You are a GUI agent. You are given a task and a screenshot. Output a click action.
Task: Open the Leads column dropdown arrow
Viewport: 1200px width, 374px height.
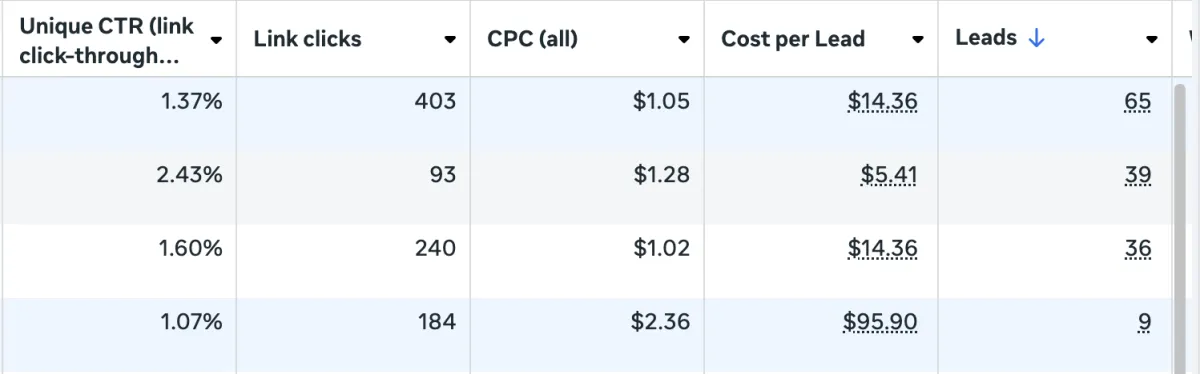point(1152,40)
